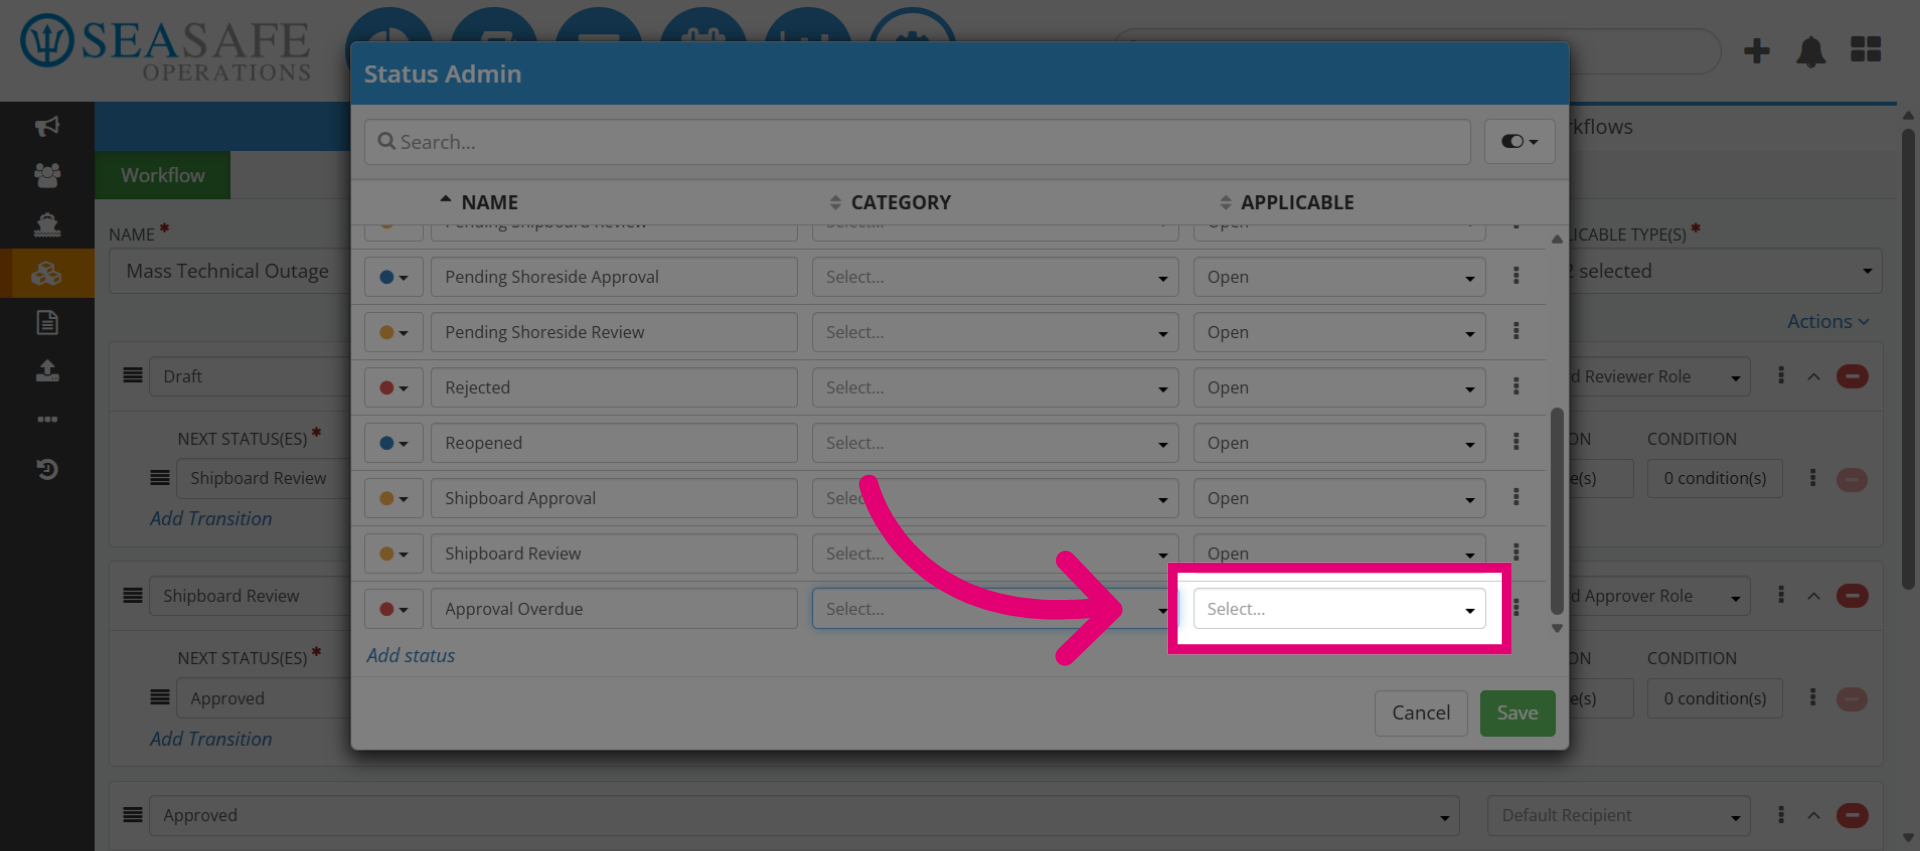The width and height of the screenshot is (1920, 851).
Task: Open row menu for Shipboard Review status
Action: (1516, 552)
